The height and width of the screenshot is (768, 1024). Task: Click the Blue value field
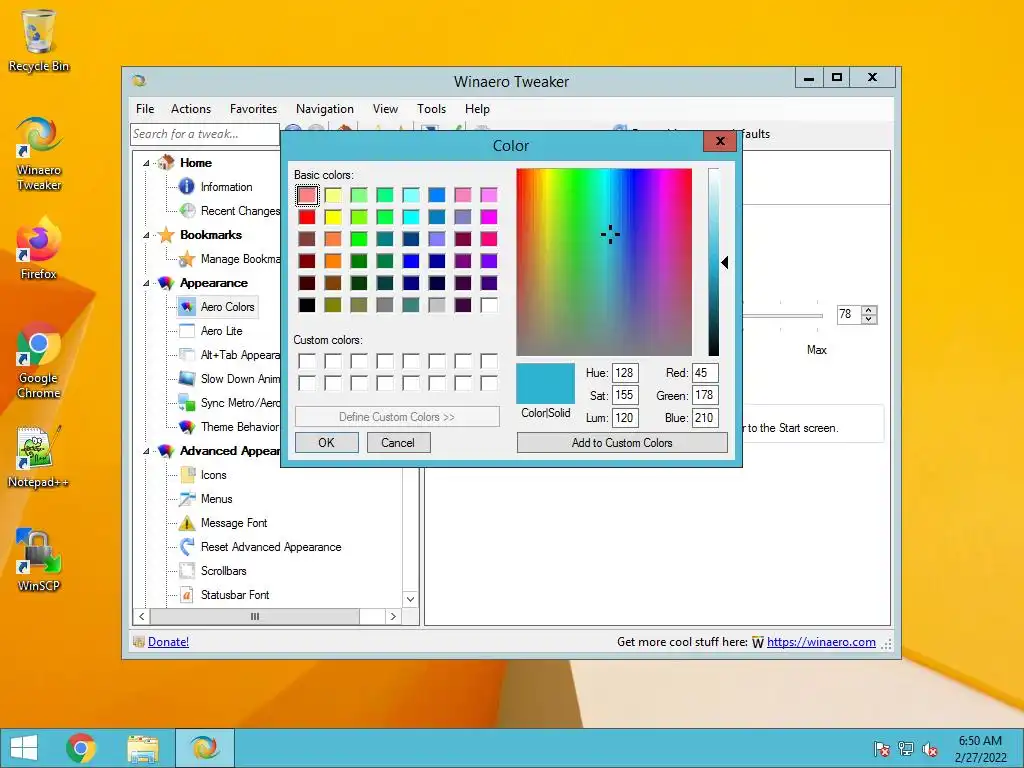pyautogui.click(x=705, y=418)
